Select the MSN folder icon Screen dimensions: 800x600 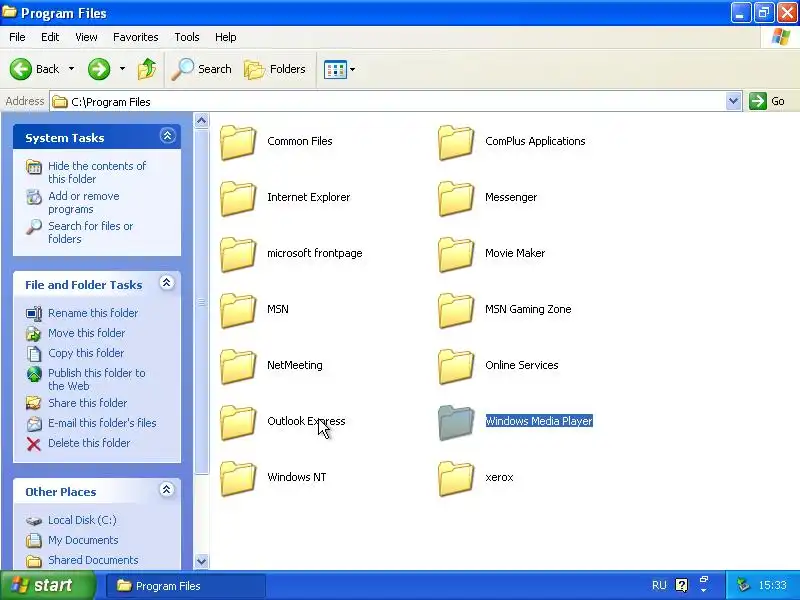tap(238, 311)
